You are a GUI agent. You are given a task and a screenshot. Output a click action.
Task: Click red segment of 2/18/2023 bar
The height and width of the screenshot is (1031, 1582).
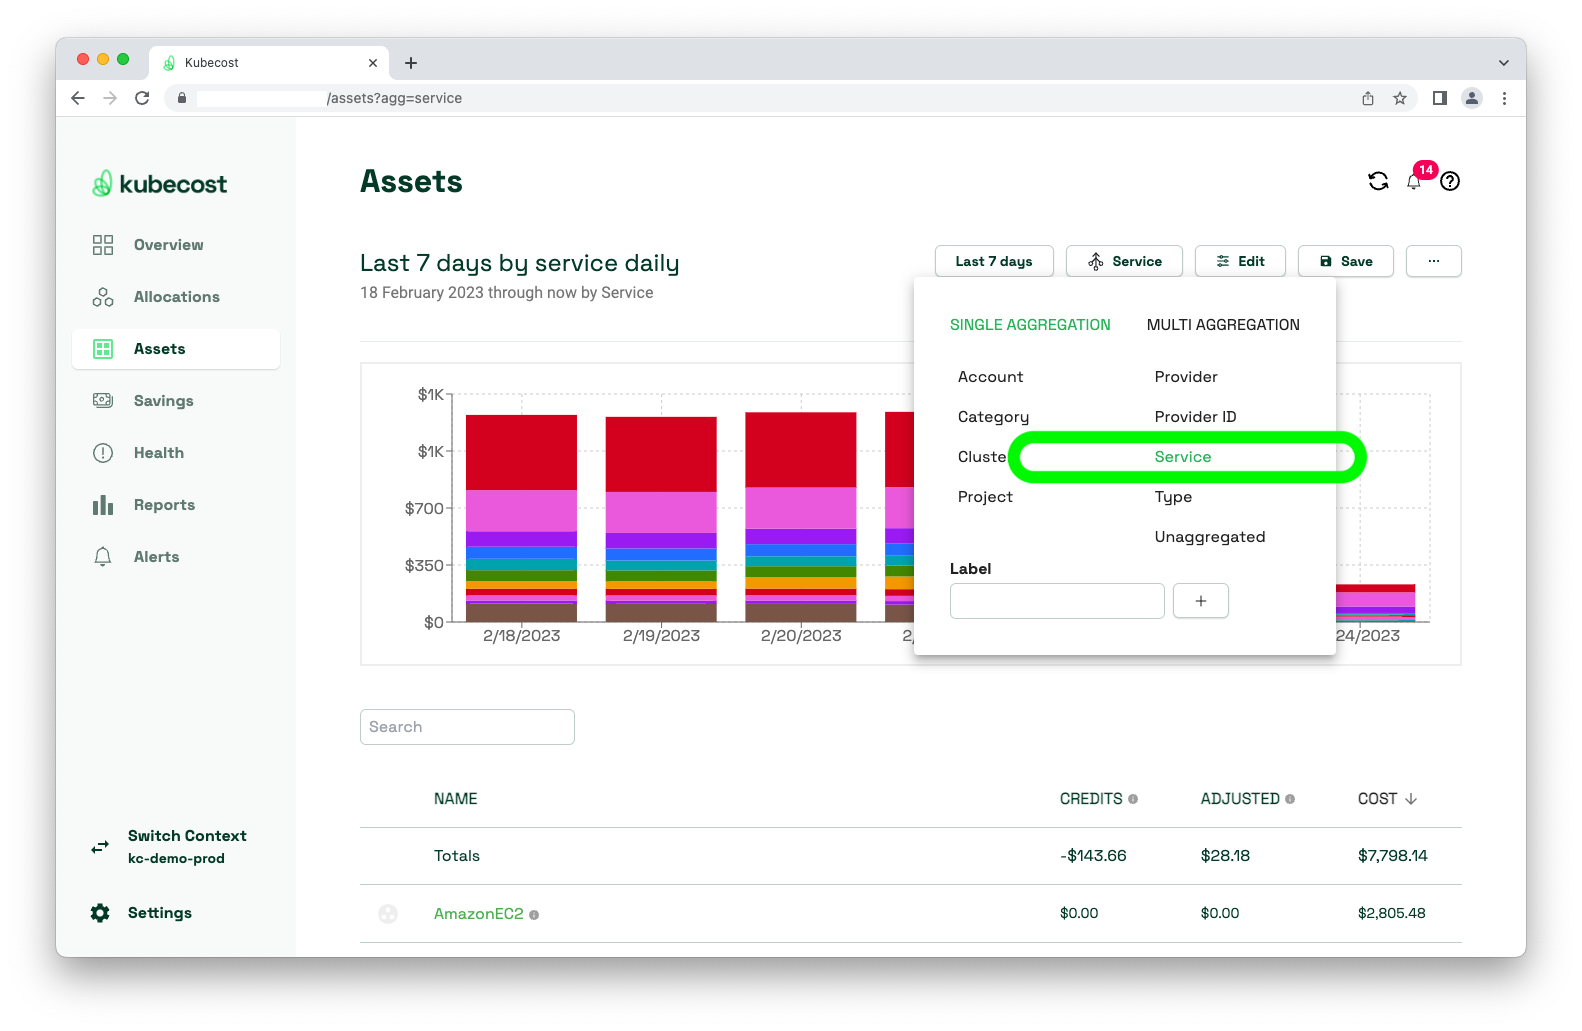[521, 452]
